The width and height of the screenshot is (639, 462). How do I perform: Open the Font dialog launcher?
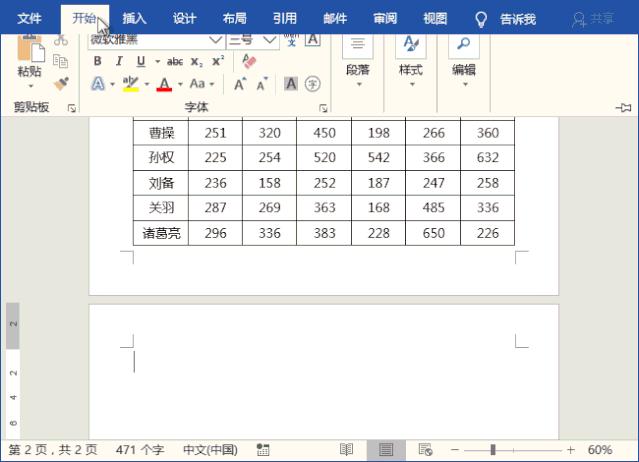pyautogui.click(x=323, y=108)
